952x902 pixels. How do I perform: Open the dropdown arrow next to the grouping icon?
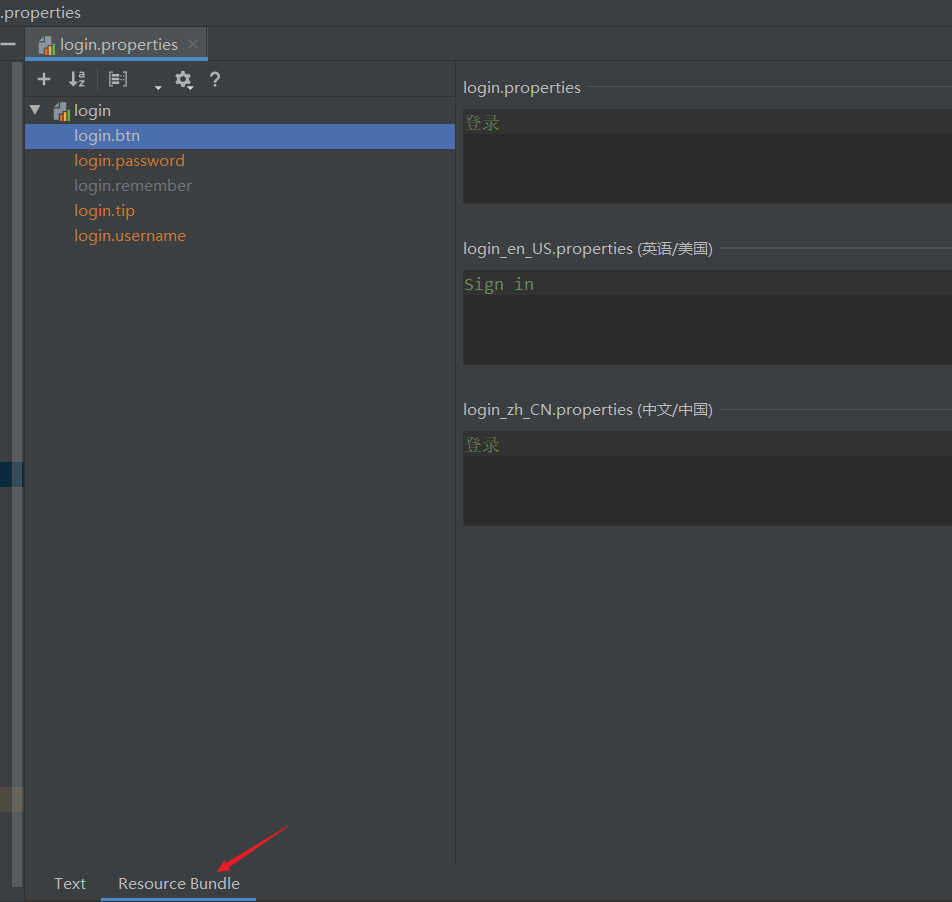click(x=157, y=85)
